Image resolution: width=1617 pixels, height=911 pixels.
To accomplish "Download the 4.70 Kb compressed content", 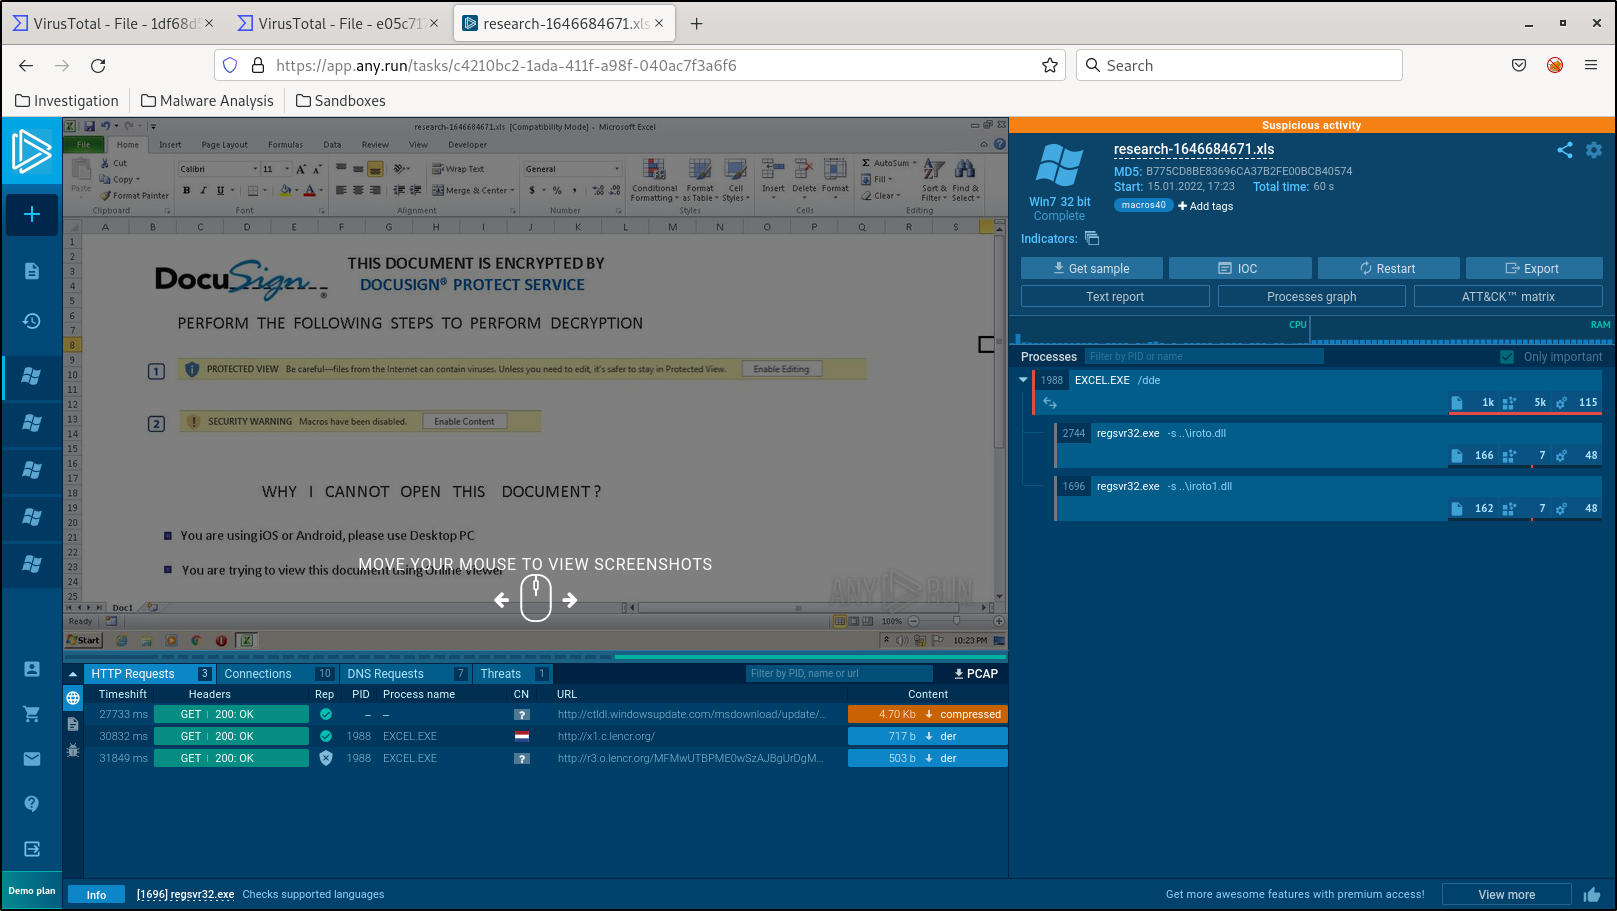I will 928,714.
